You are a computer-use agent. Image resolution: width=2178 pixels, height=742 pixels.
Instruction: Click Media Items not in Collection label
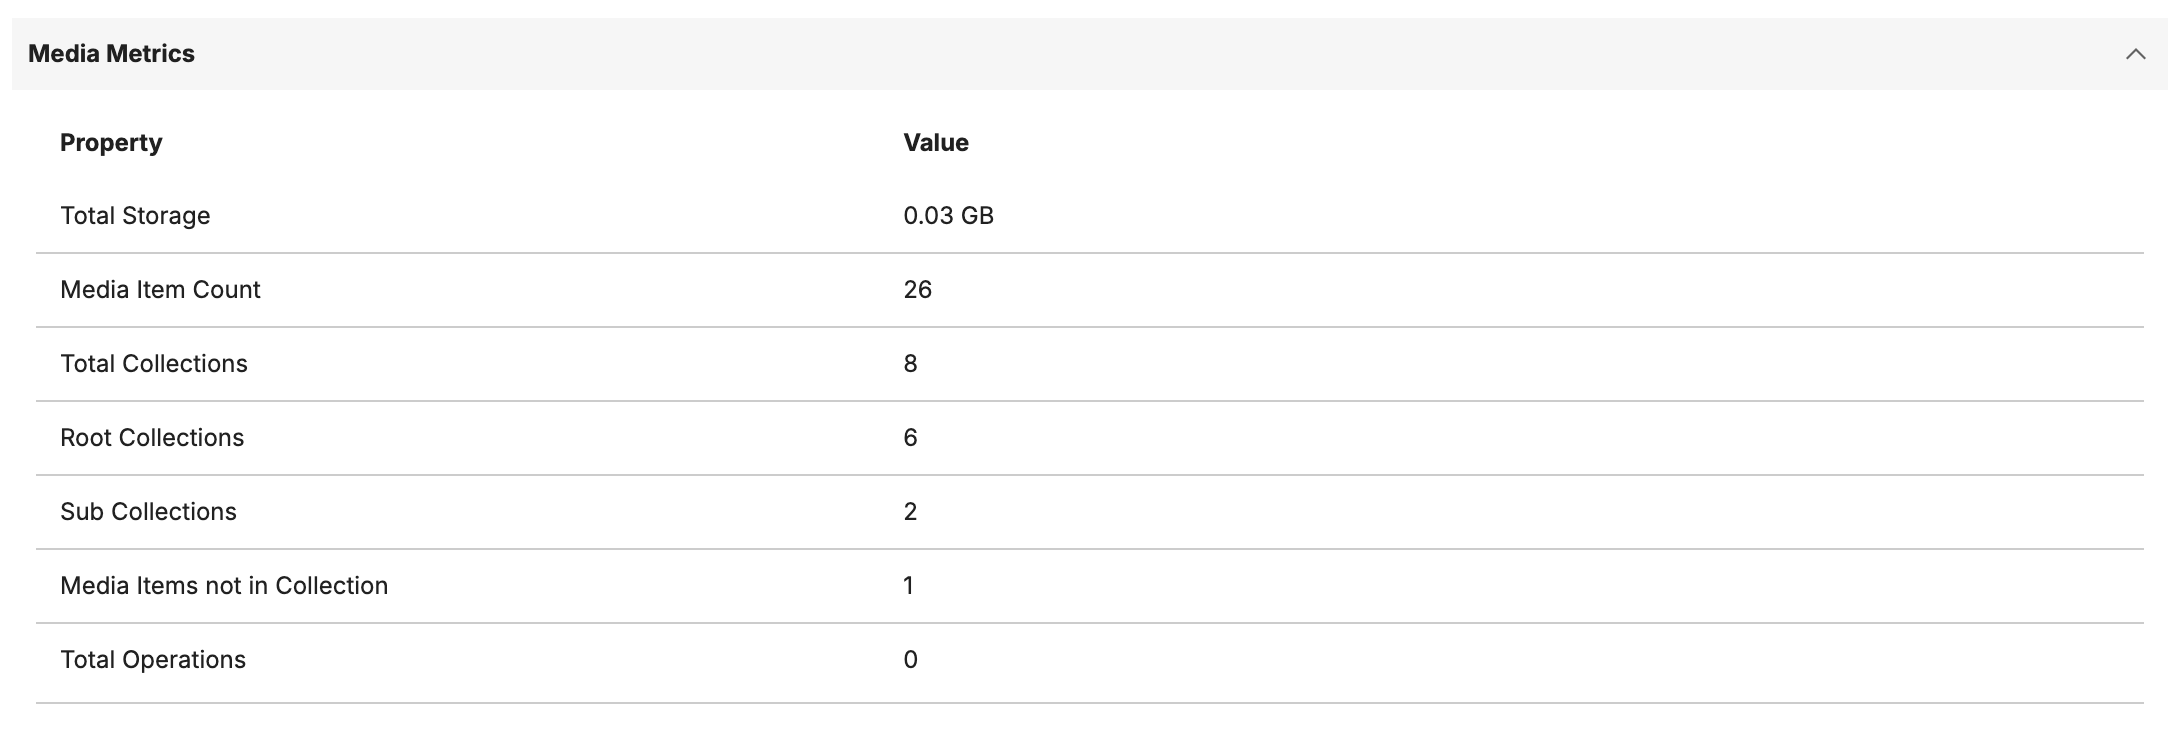(x=225, y=585)
